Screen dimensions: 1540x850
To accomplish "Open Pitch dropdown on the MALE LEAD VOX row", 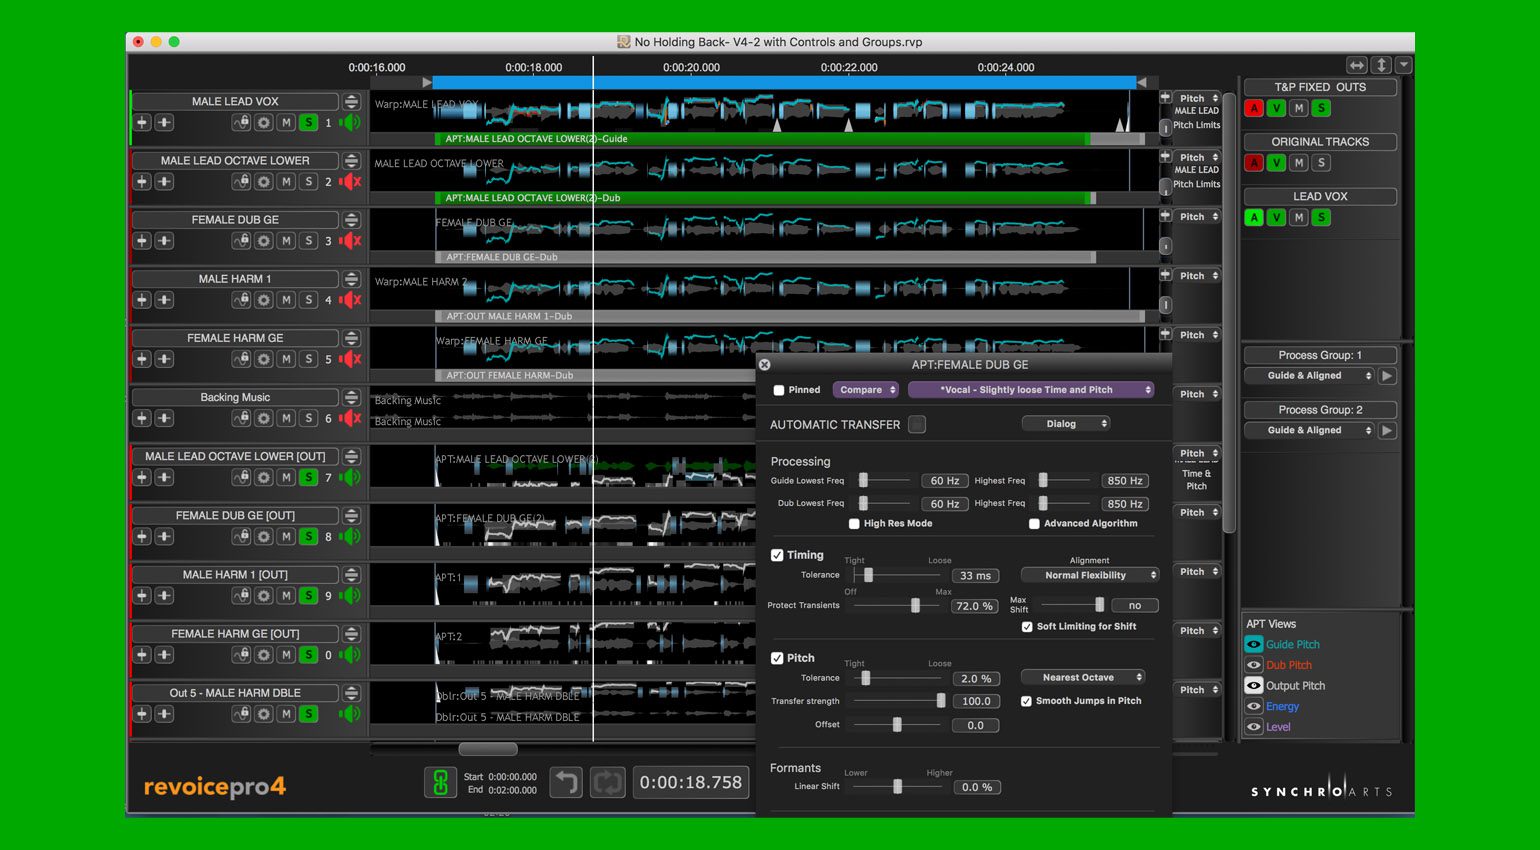I will (x=1197, y=99).
